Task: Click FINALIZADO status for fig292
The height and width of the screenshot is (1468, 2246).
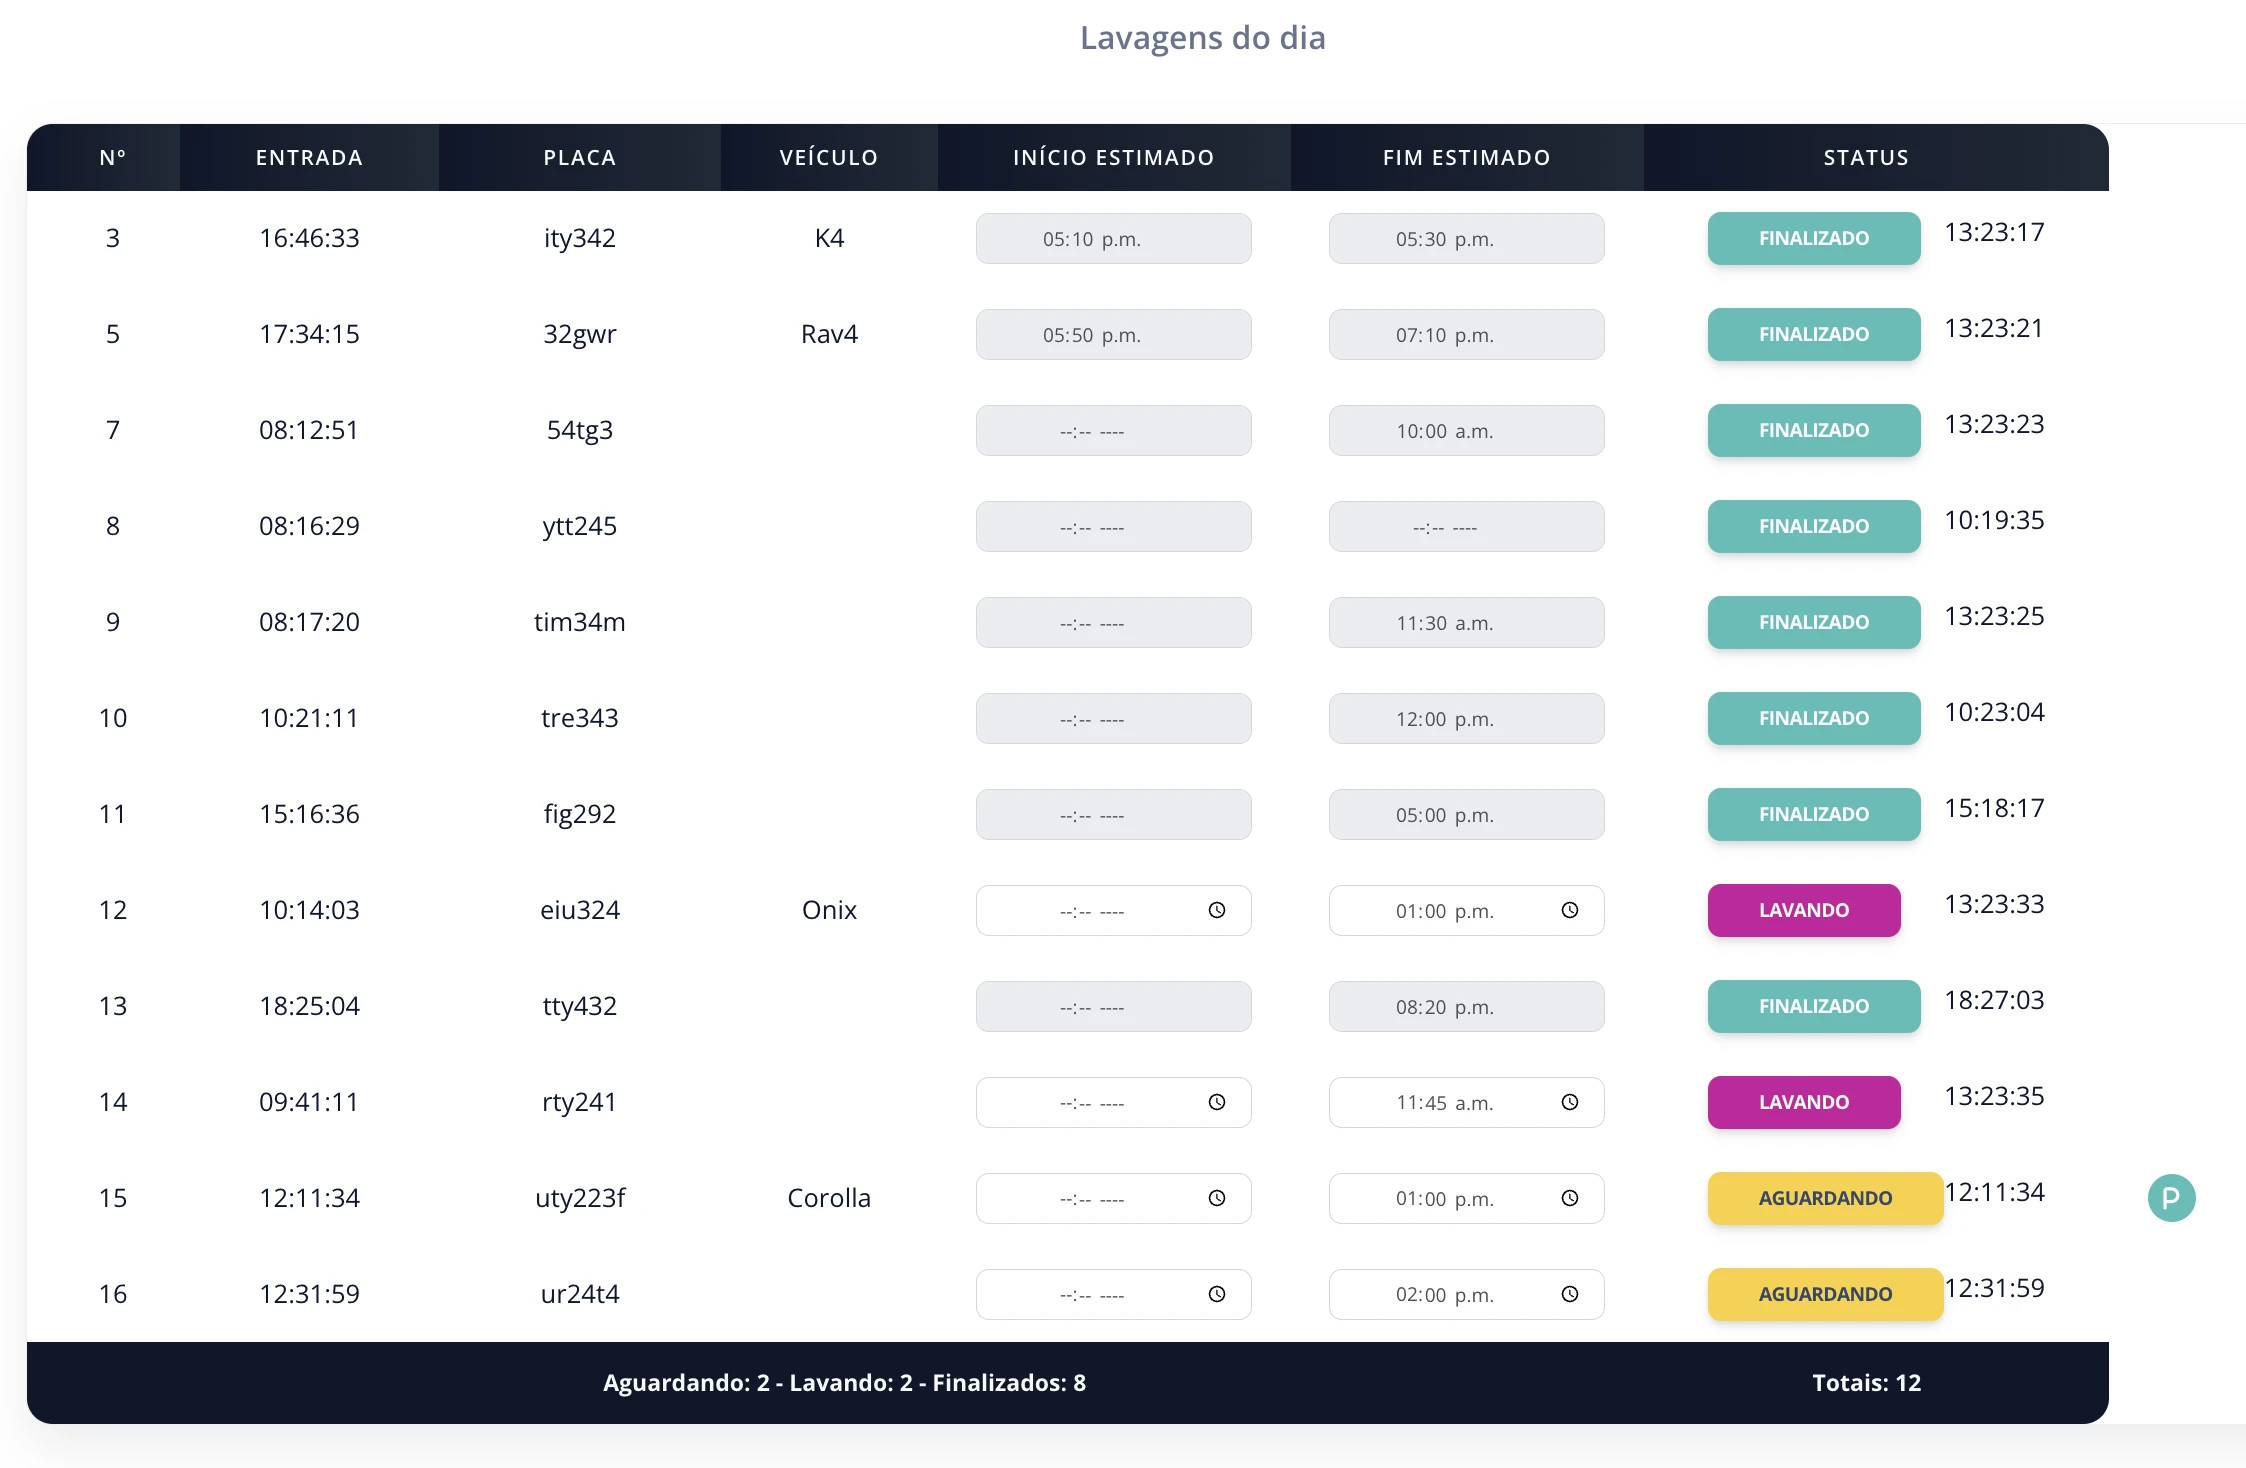Action: pyautogui.click(x=1814, y=814)
